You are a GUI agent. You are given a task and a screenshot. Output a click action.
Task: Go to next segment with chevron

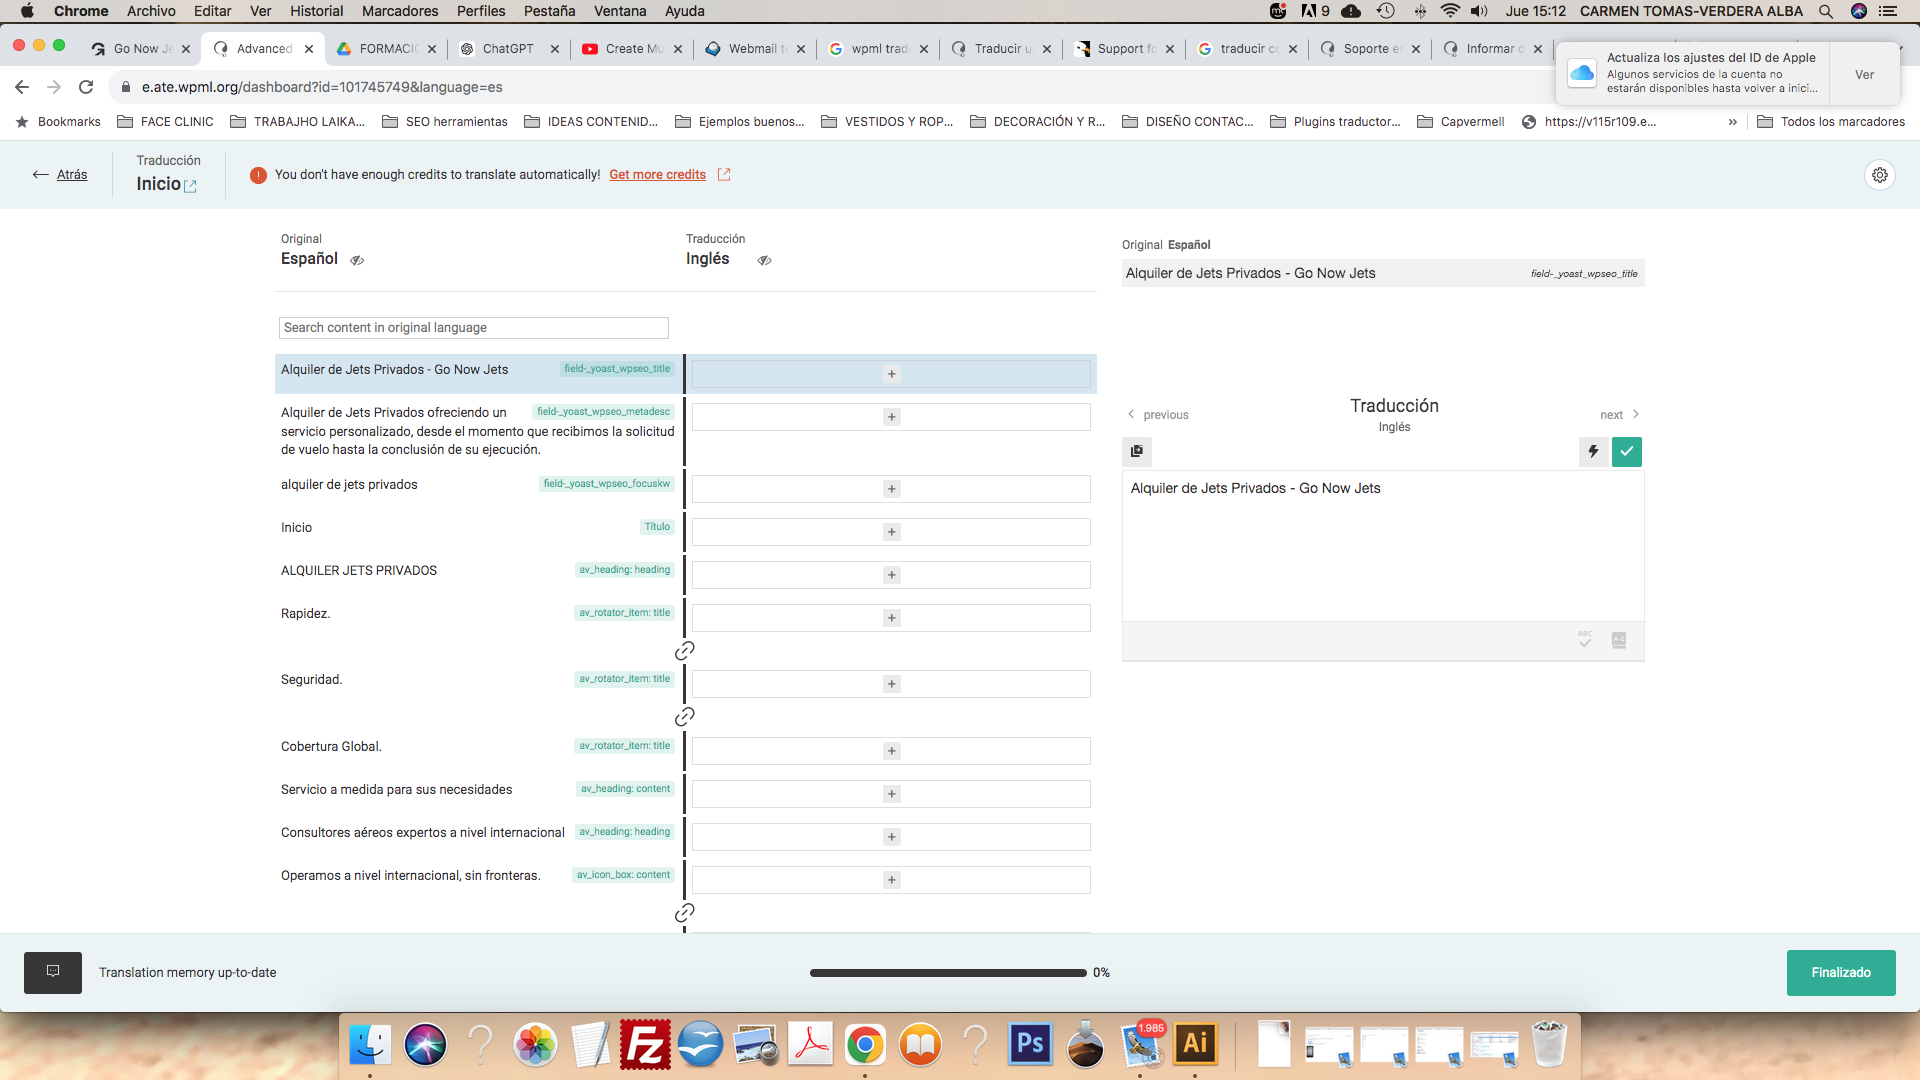[x=1620, y=415]
